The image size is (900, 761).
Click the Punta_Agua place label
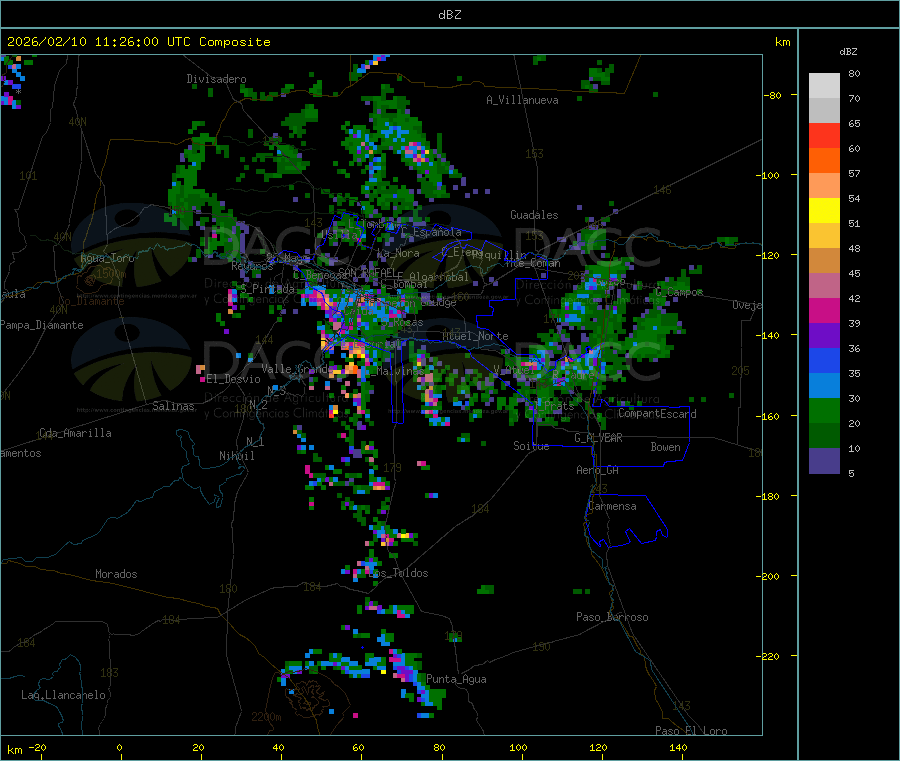(x=456, y=679)
